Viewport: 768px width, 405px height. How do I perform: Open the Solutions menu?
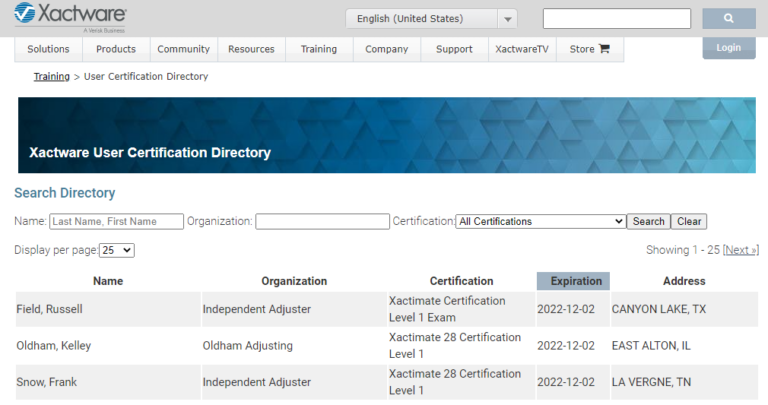click(48, 49)
